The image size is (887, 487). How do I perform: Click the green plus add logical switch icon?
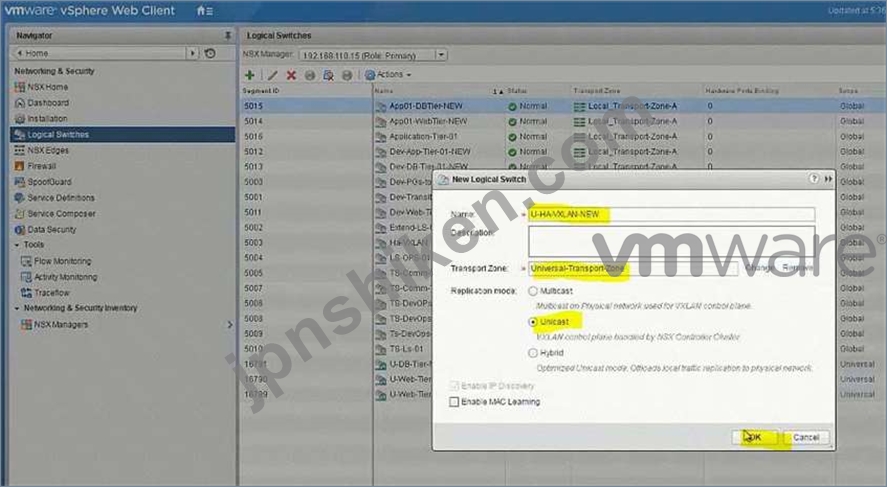point(249,75)
